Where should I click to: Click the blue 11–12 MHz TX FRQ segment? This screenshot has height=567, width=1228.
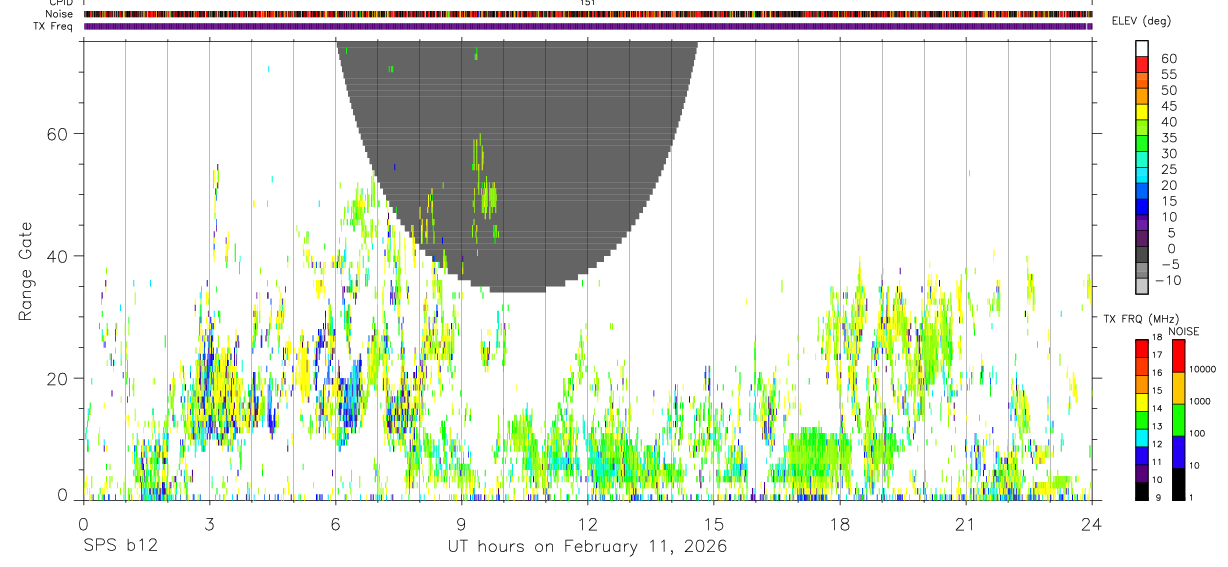click(x=1142, y=456)
